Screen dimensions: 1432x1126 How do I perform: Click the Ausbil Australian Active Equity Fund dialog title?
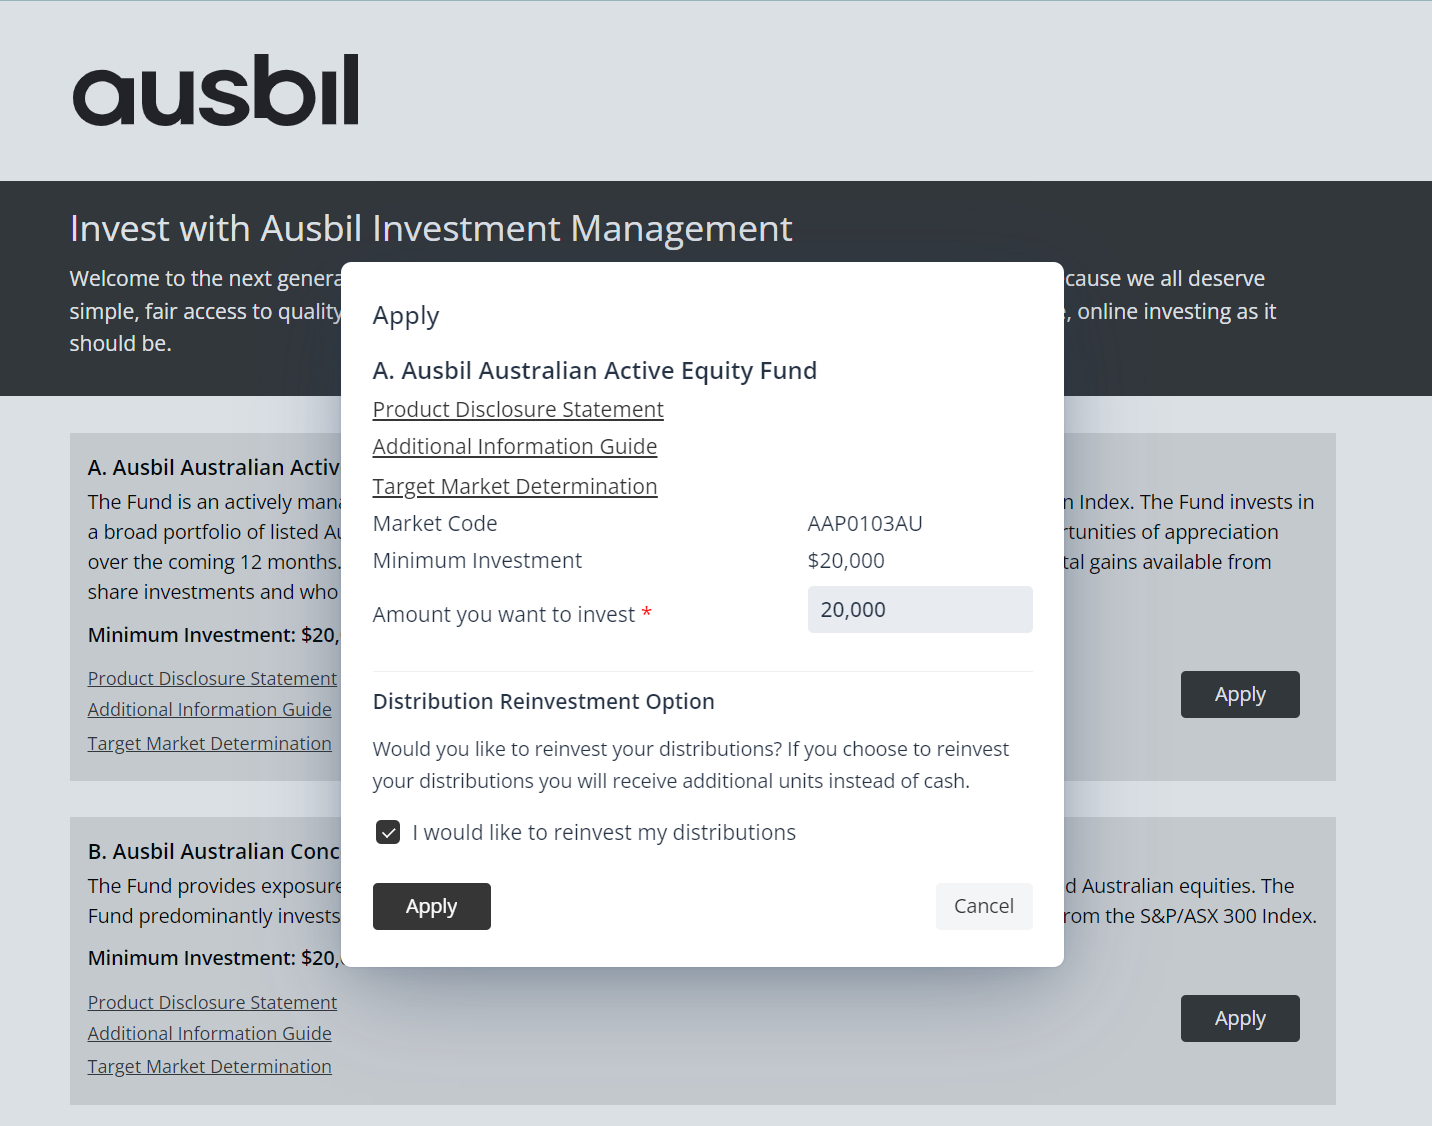click(594, 370)
